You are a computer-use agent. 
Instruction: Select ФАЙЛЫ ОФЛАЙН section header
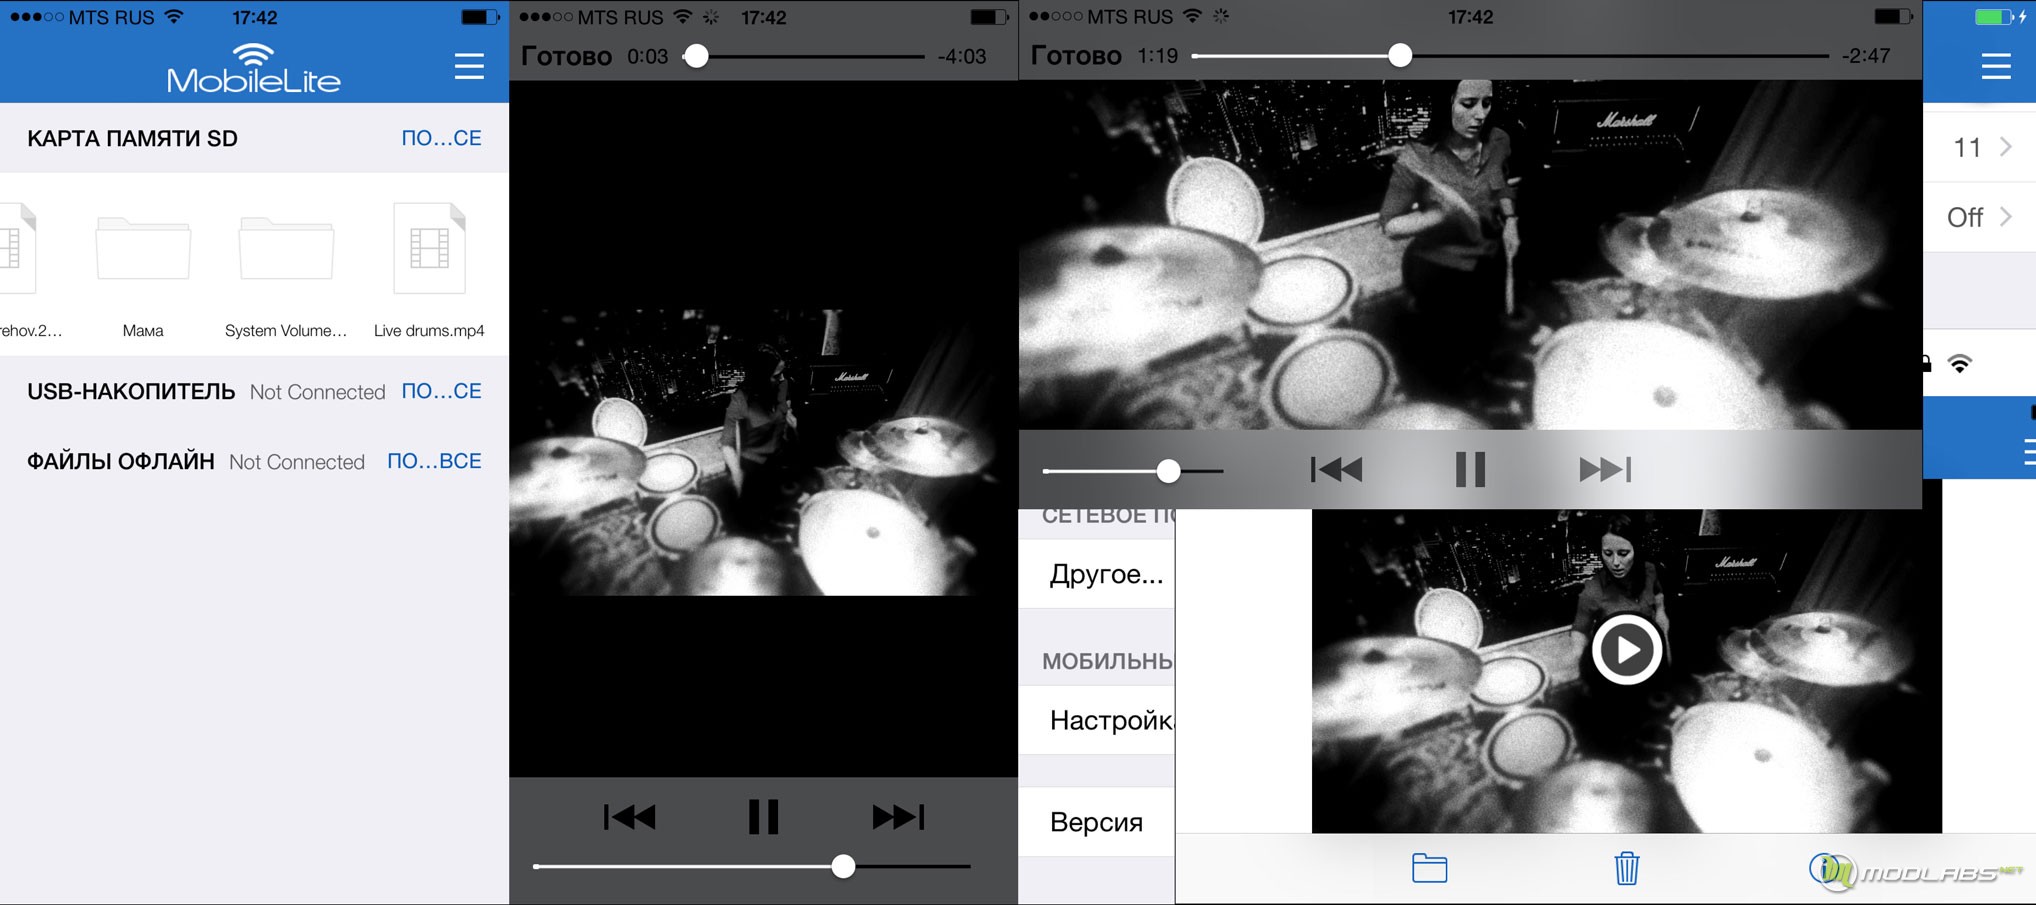pyautogui.click(x=121, y=461)
